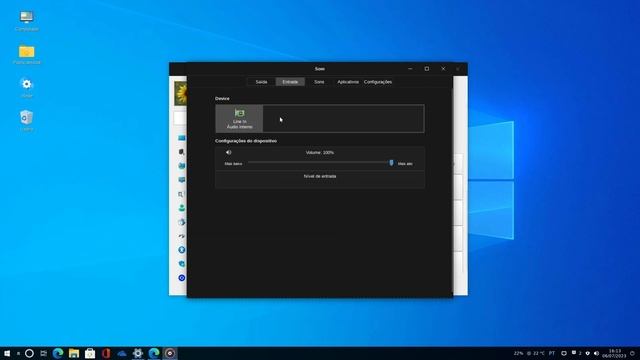
Task: Open the OneDrive cloud taskbar icon
Action: [x=122, y=353]
